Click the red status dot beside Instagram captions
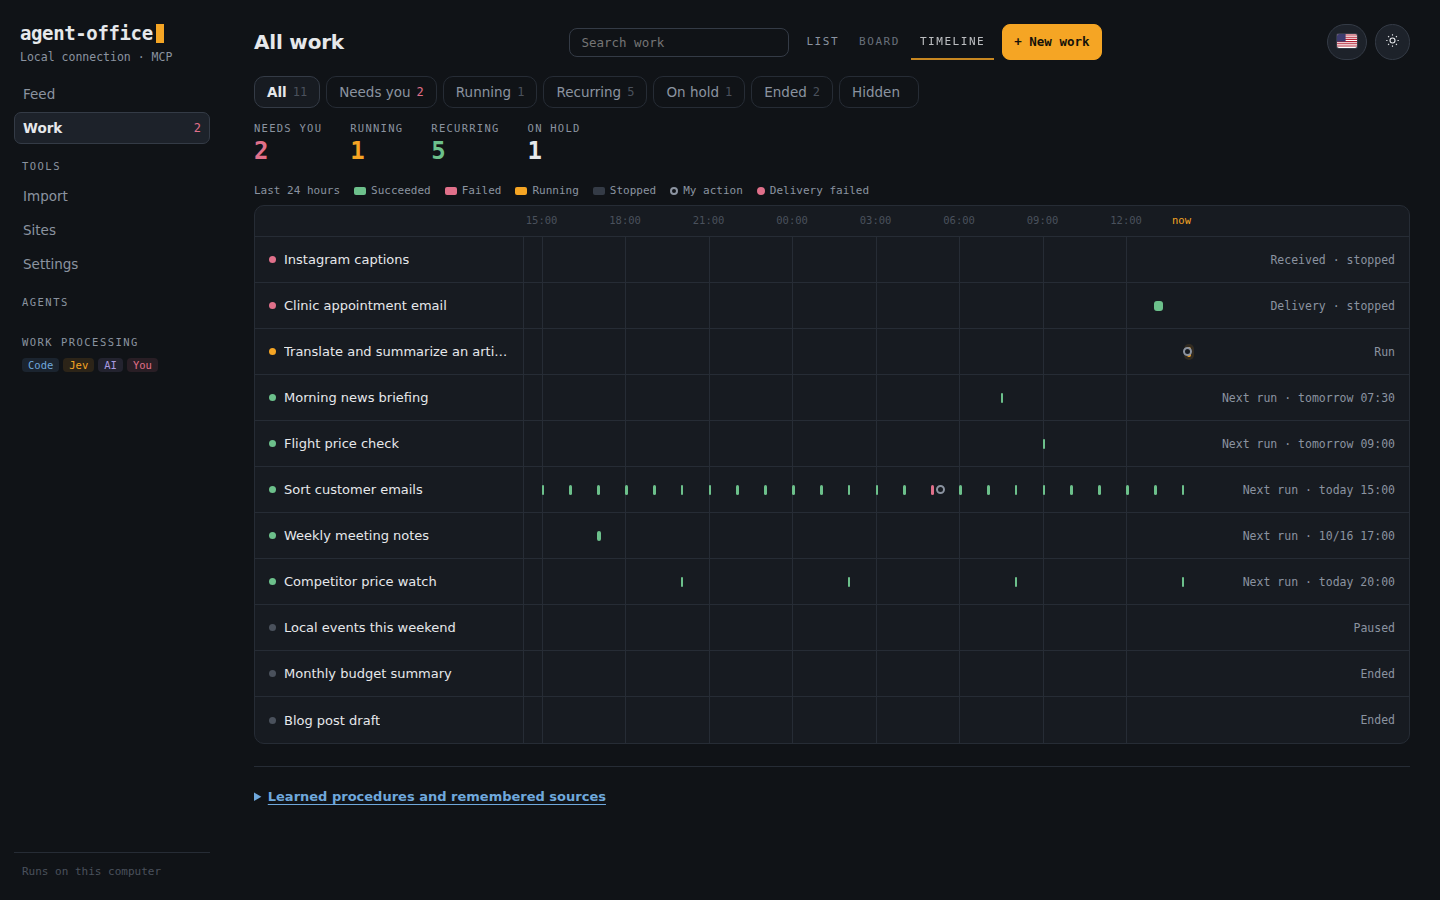The height and width of the screenshot is (900, 1440). (272, 260)
